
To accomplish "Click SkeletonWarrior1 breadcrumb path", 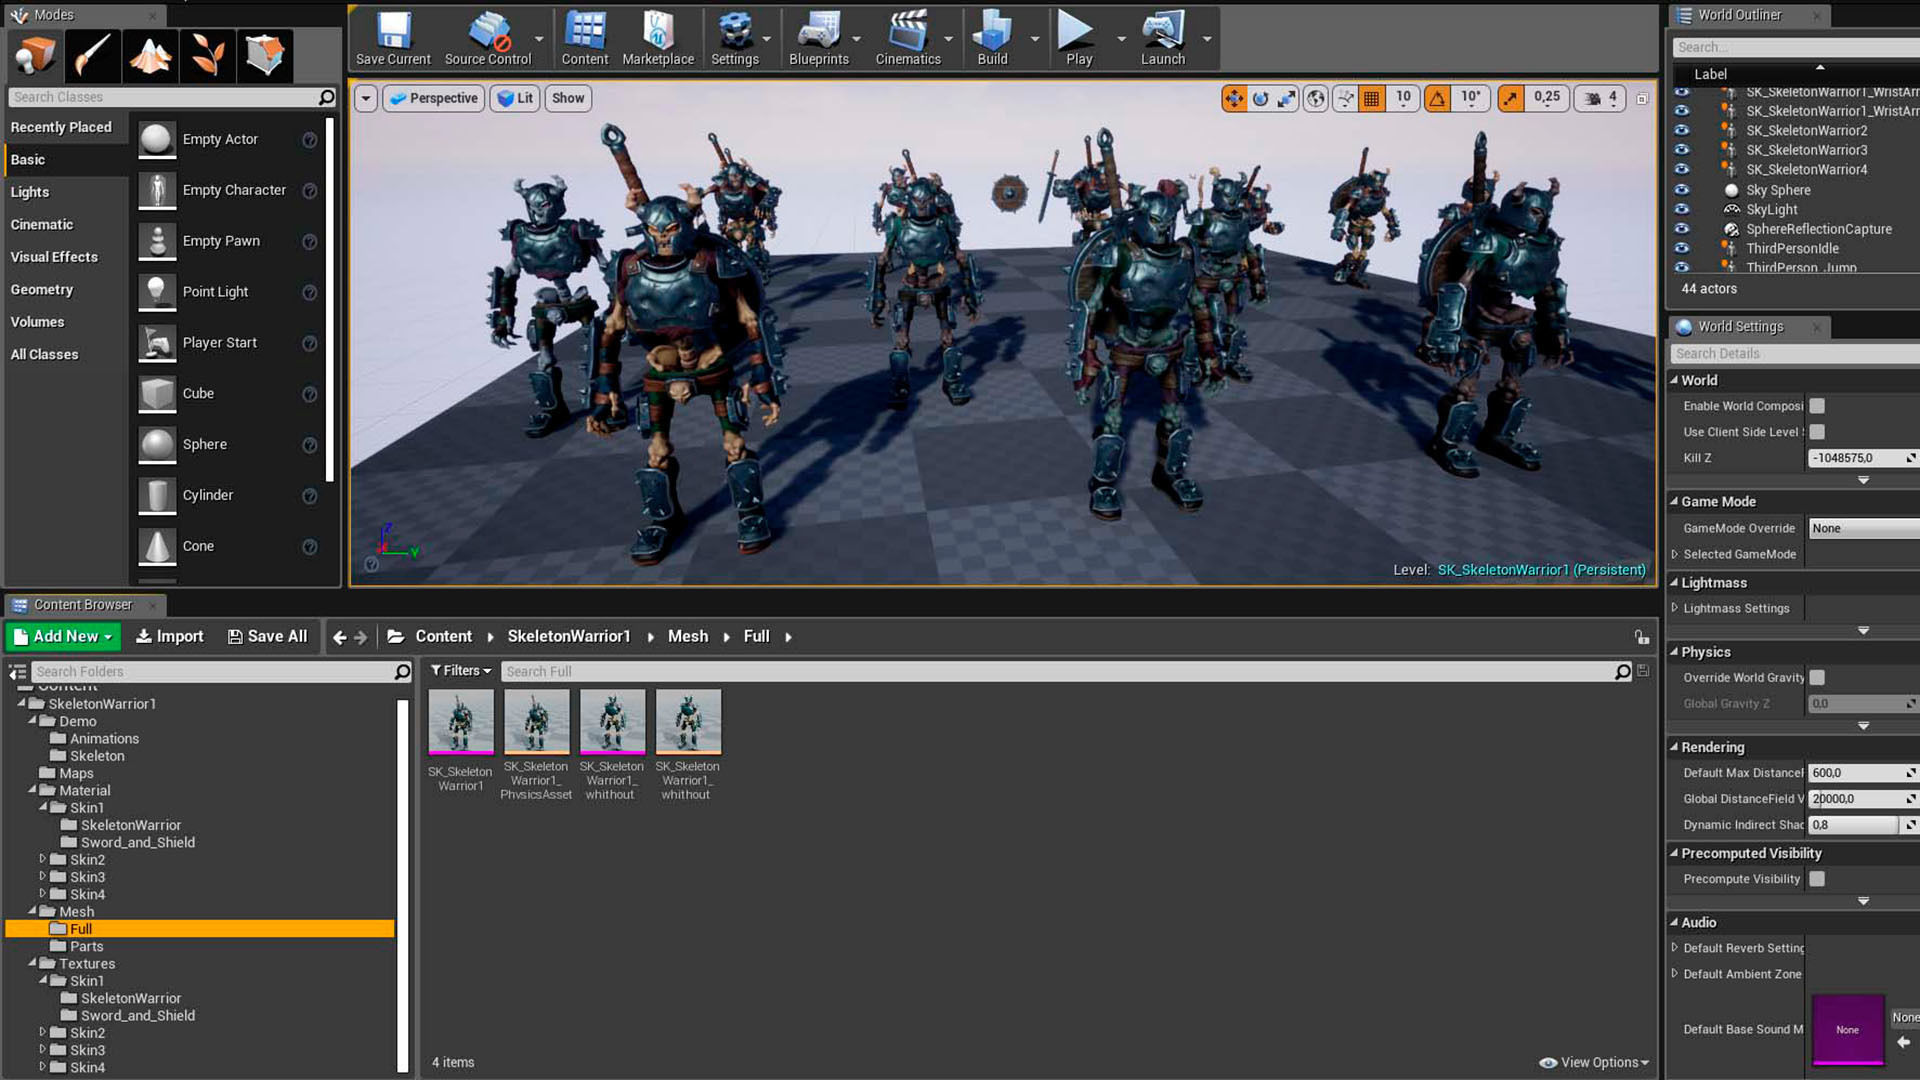I will point(568,637).
